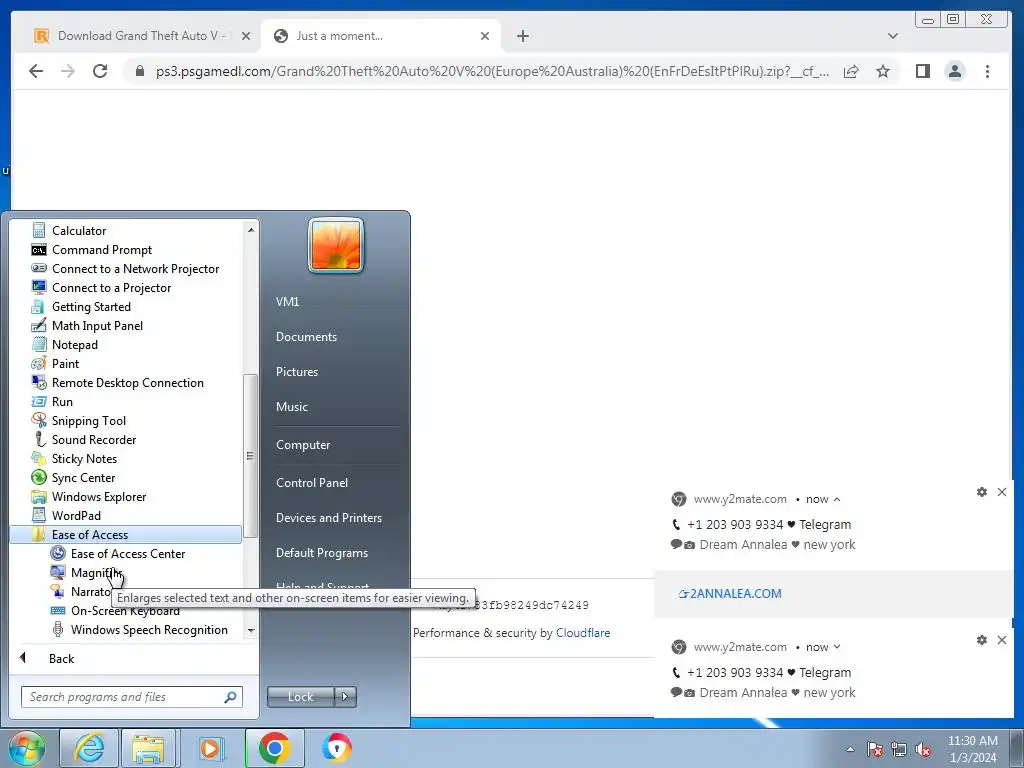The height and width of the screenshot is (768, 1024).
Task: Open Control Panel
Action: [x=312, y=482]
